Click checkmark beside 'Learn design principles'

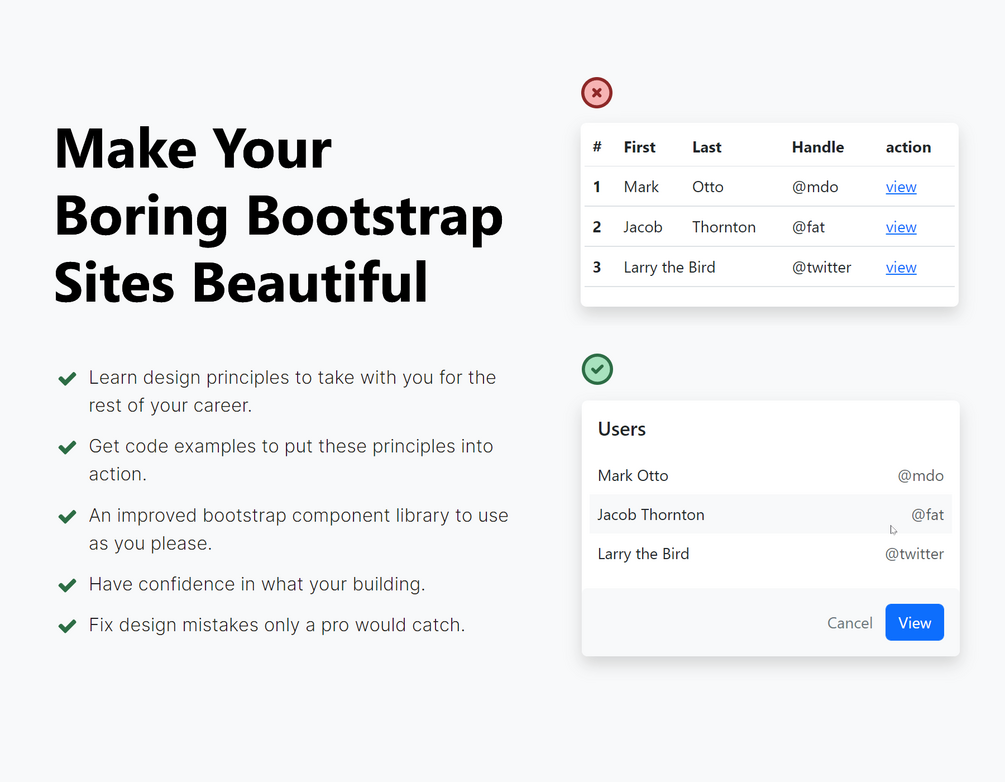coord(67,379)
